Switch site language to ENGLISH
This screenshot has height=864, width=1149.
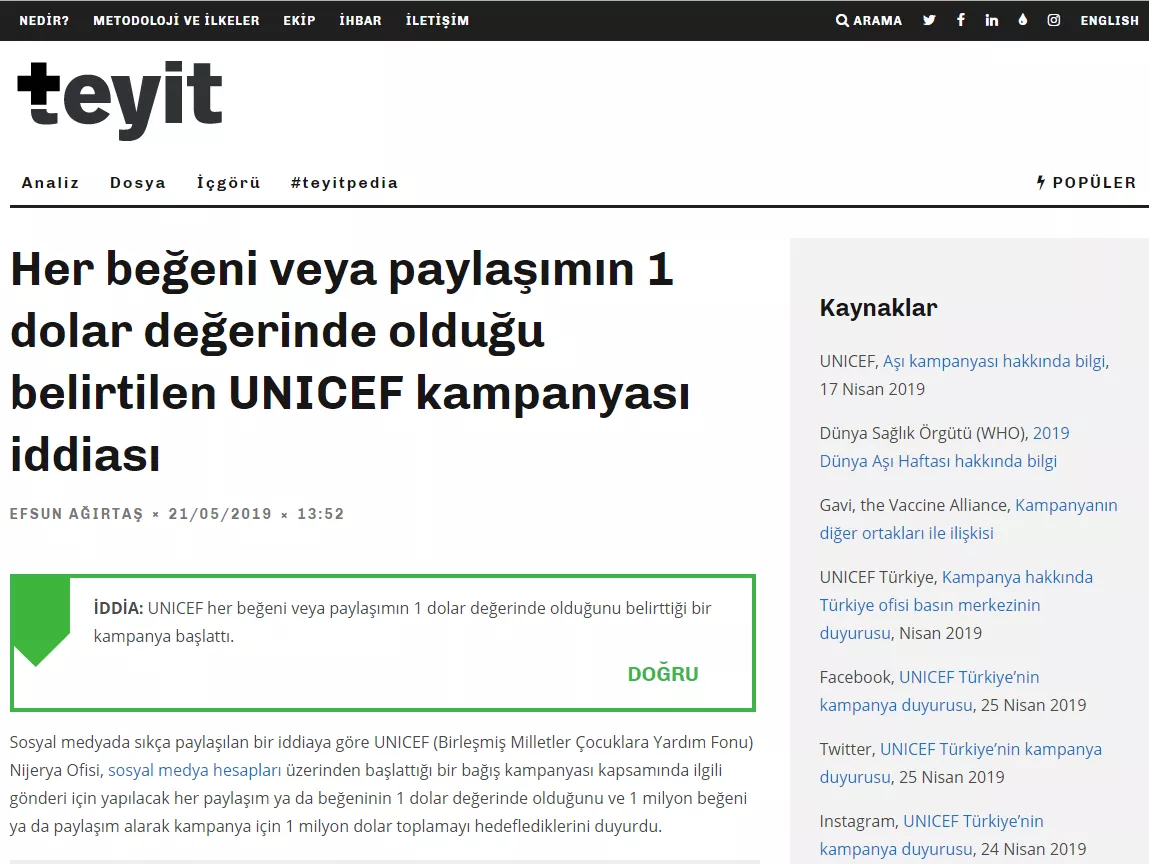coord(1109,21)
